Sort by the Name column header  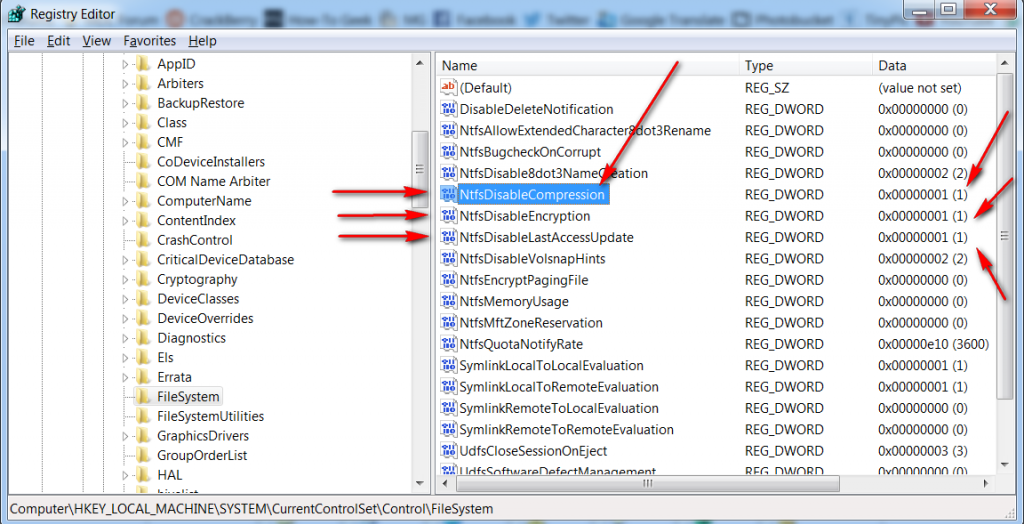[x=588, y=66]
